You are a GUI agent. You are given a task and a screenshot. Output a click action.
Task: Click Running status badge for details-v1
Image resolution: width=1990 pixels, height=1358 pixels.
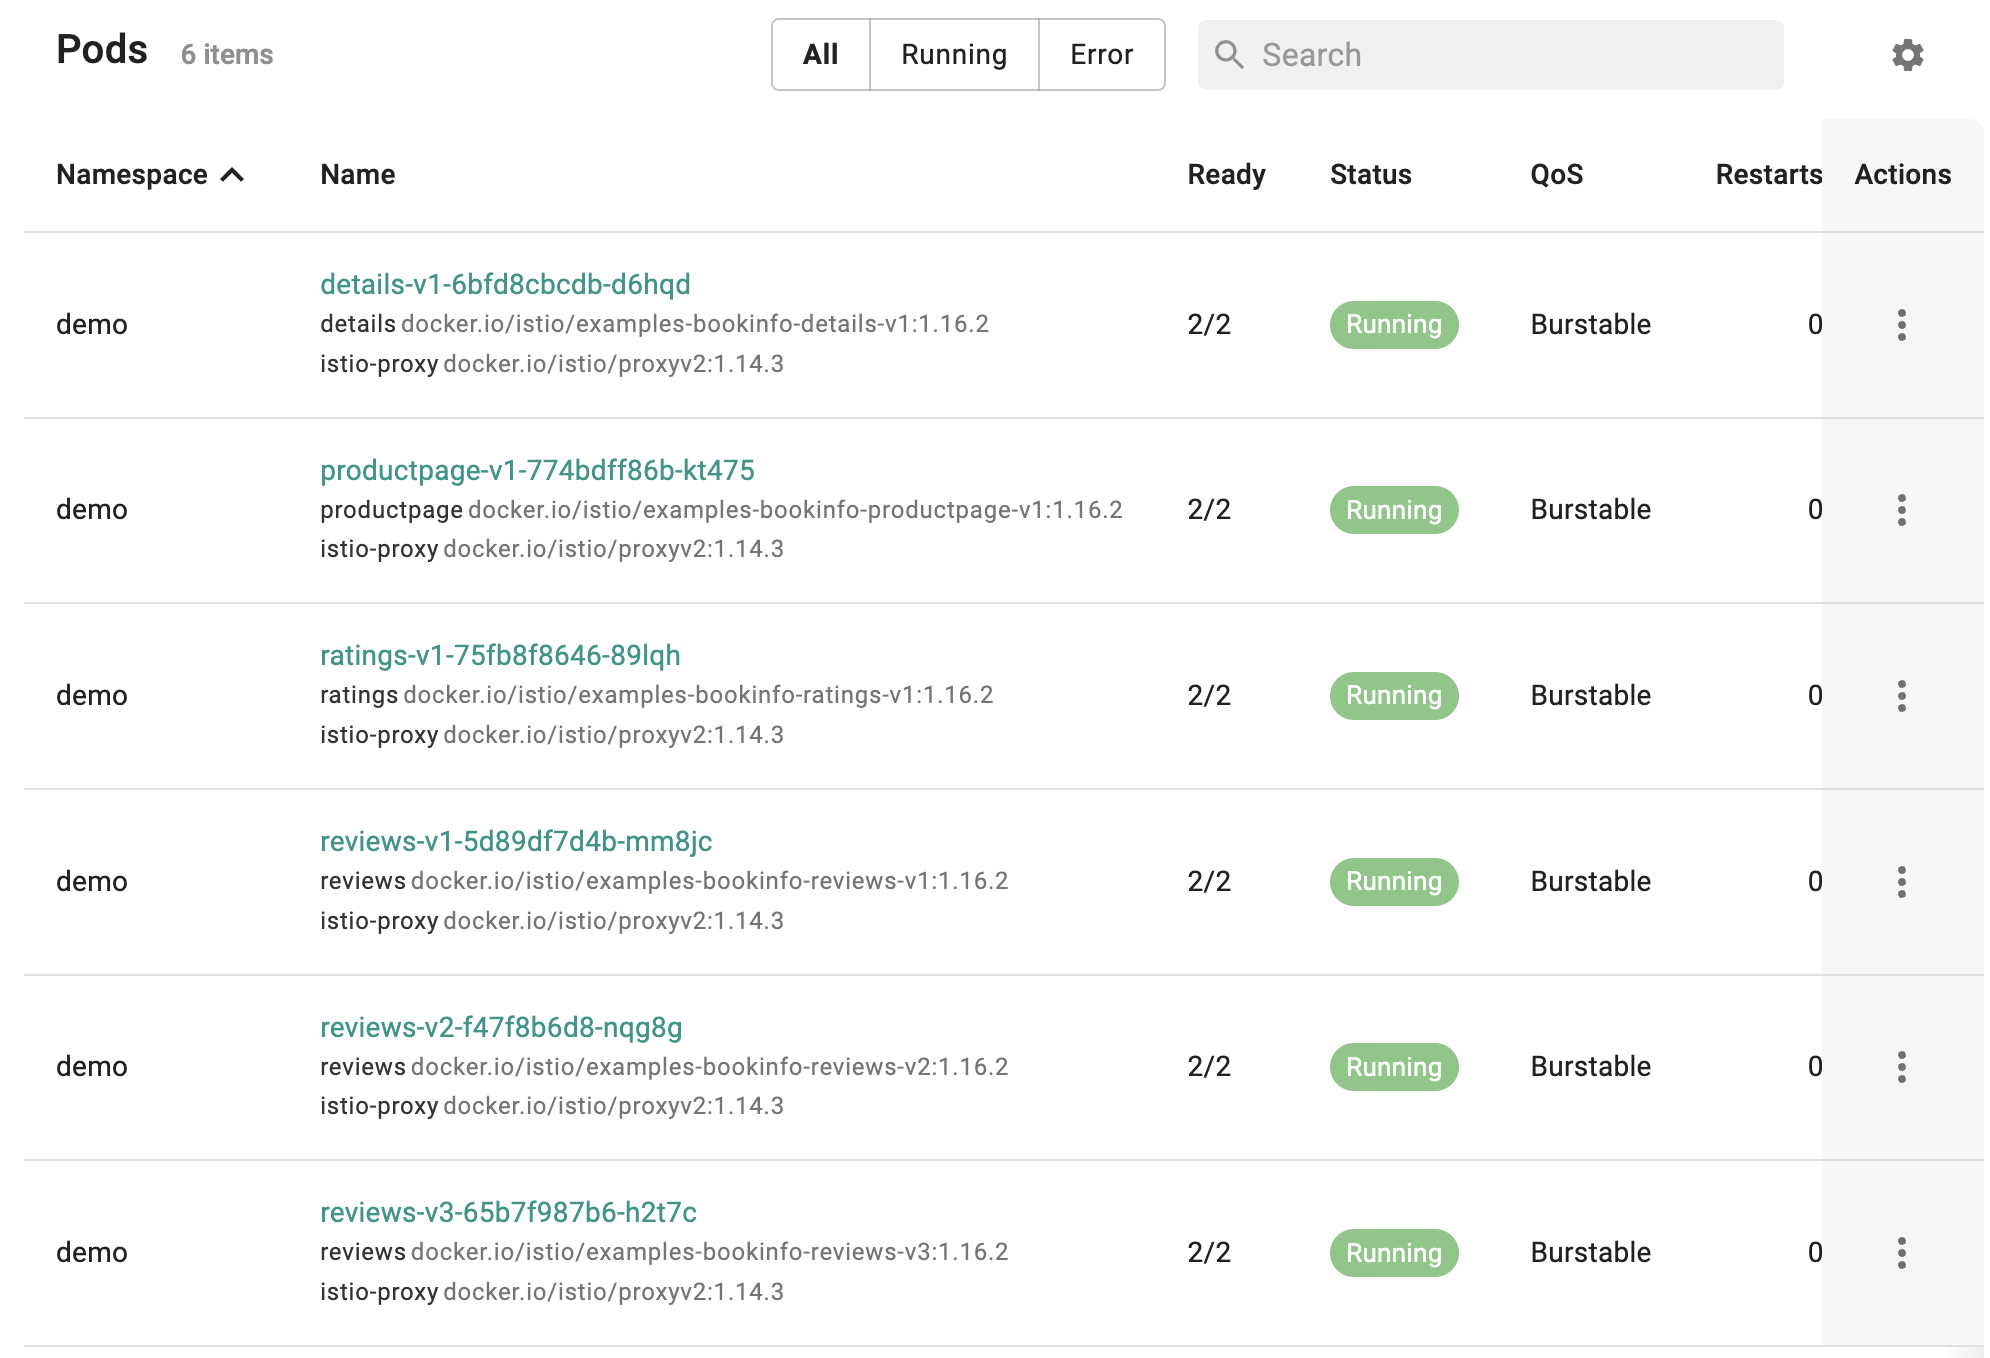tap(1394, 325)
